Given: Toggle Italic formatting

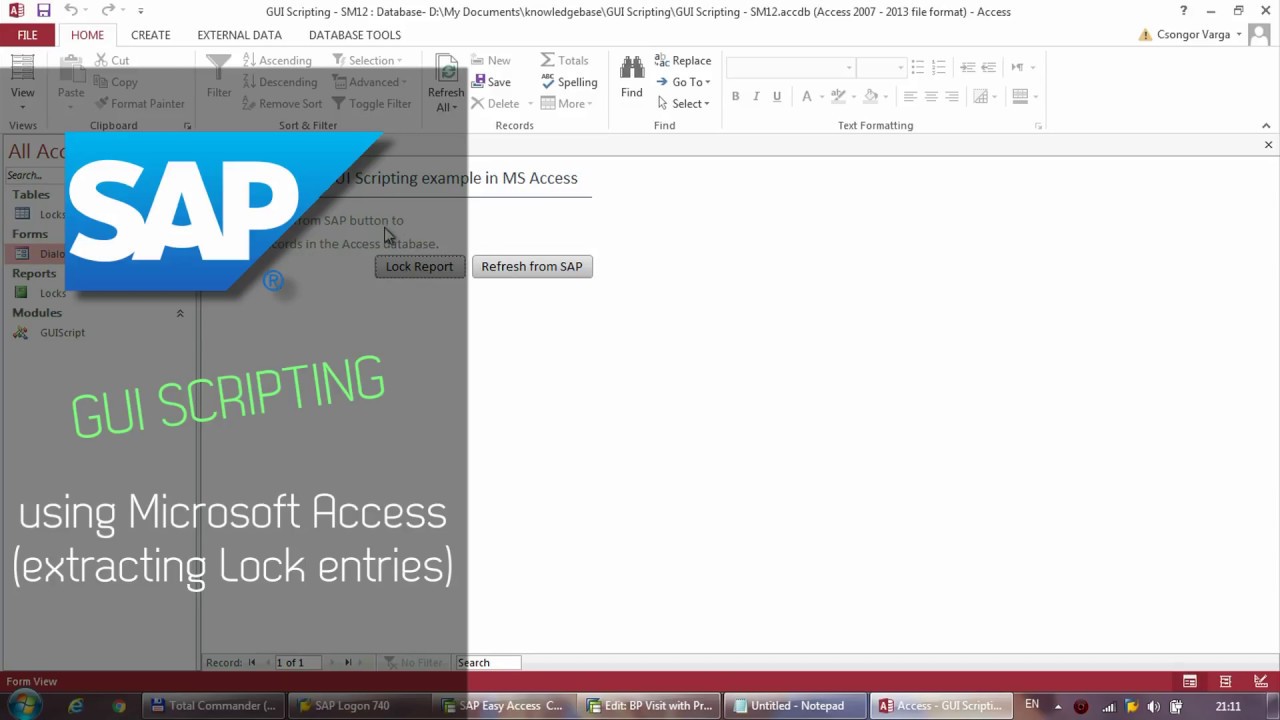Looking at the screenshot, I should pyautogui.click(x=756, y=96).
